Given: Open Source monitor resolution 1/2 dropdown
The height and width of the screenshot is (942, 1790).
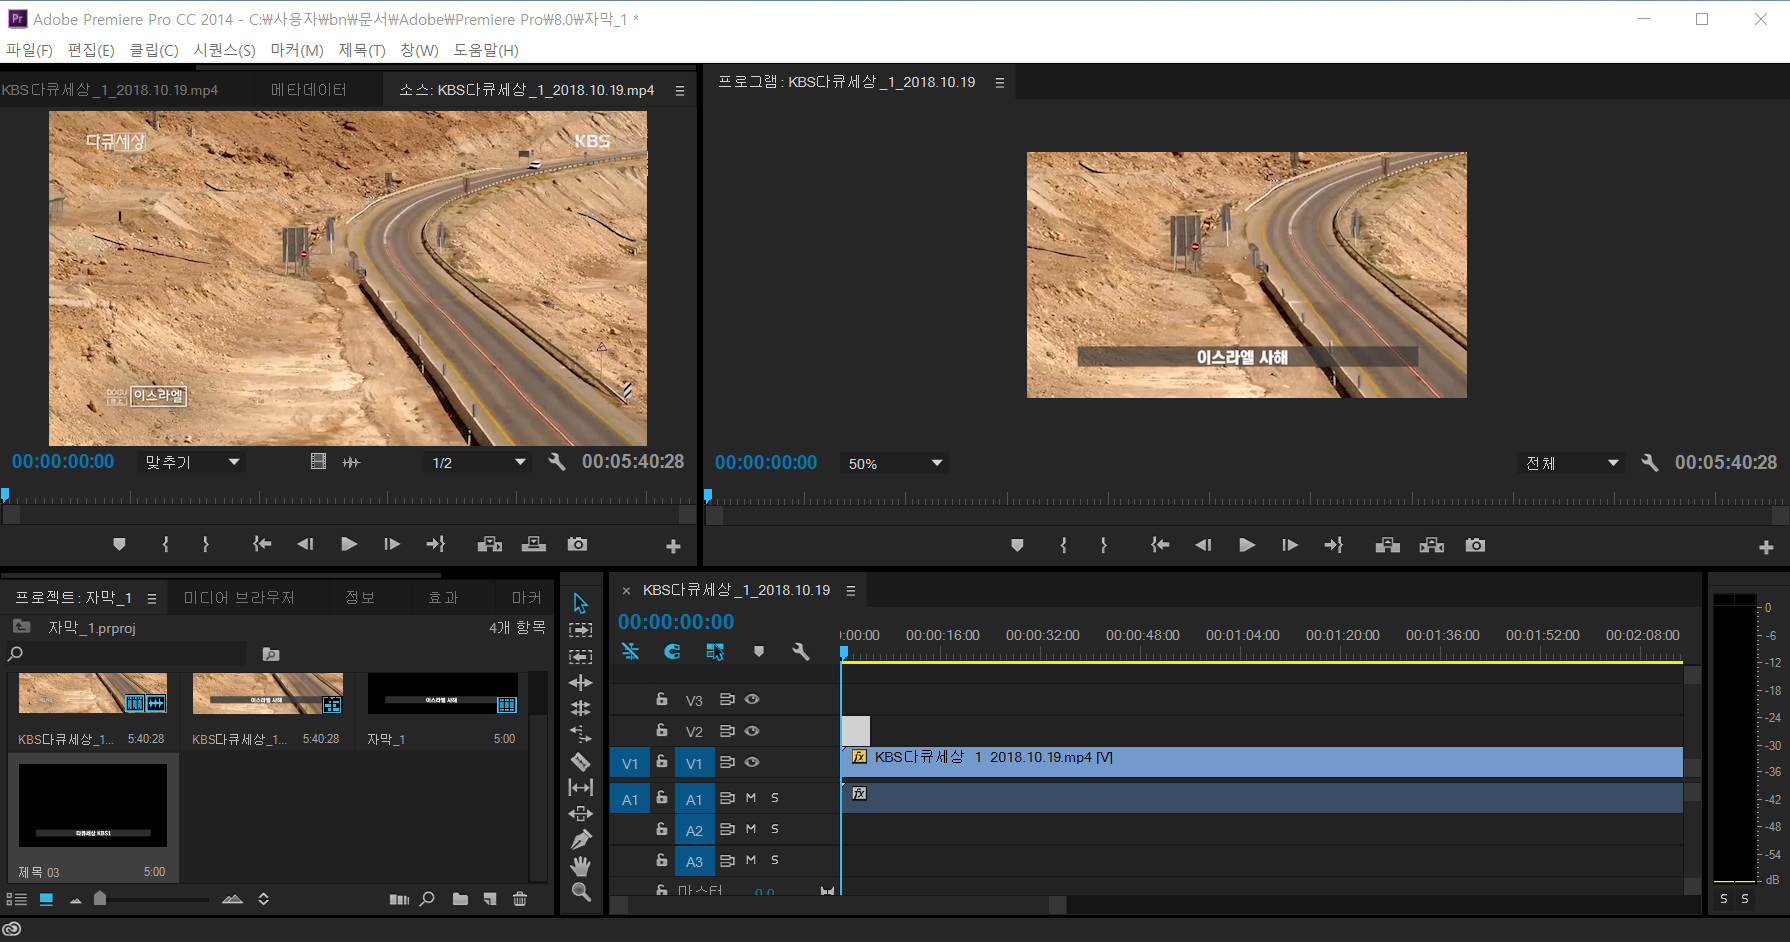Looking at the screenshot, I should pos(478,462).
